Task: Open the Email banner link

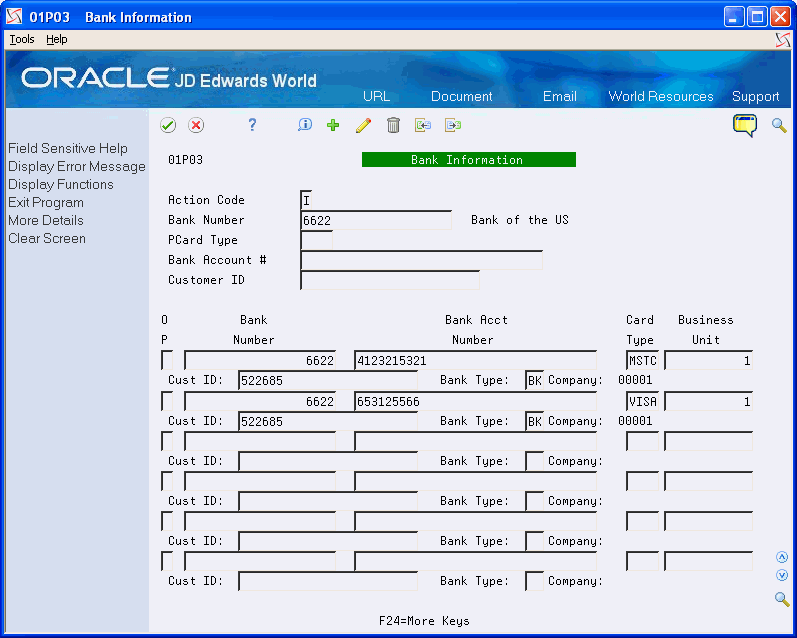Action: point(560,96)
